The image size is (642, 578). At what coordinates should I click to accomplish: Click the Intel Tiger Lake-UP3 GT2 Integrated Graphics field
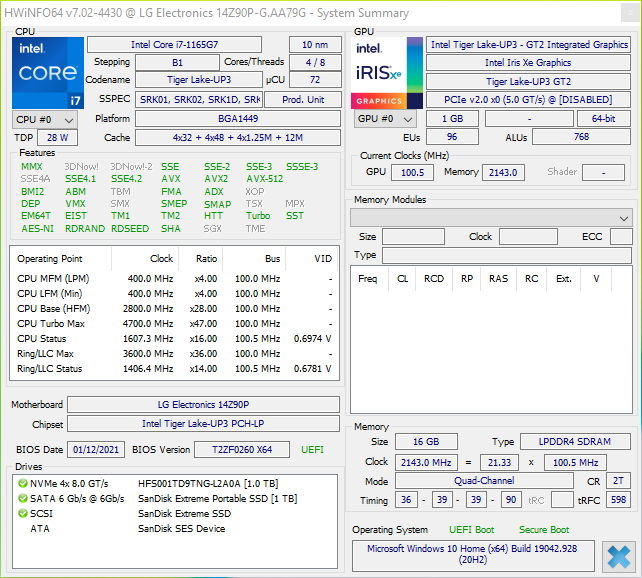pyautogui.click(x=529, y=45)
